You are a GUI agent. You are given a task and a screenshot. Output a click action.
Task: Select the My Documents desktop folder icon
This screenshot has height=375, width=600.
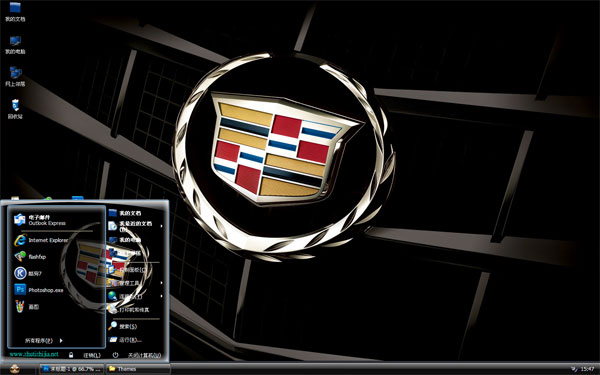click(15, 11)
